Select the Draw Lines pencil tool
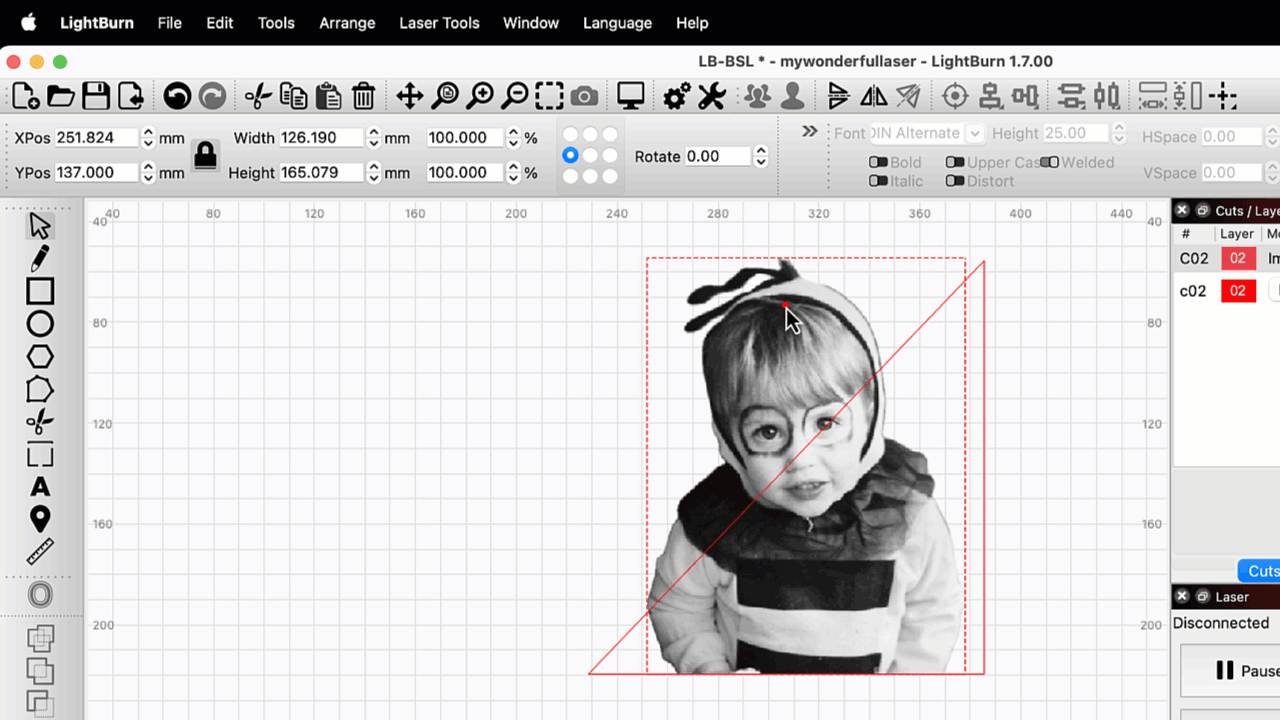 [40, 259]
